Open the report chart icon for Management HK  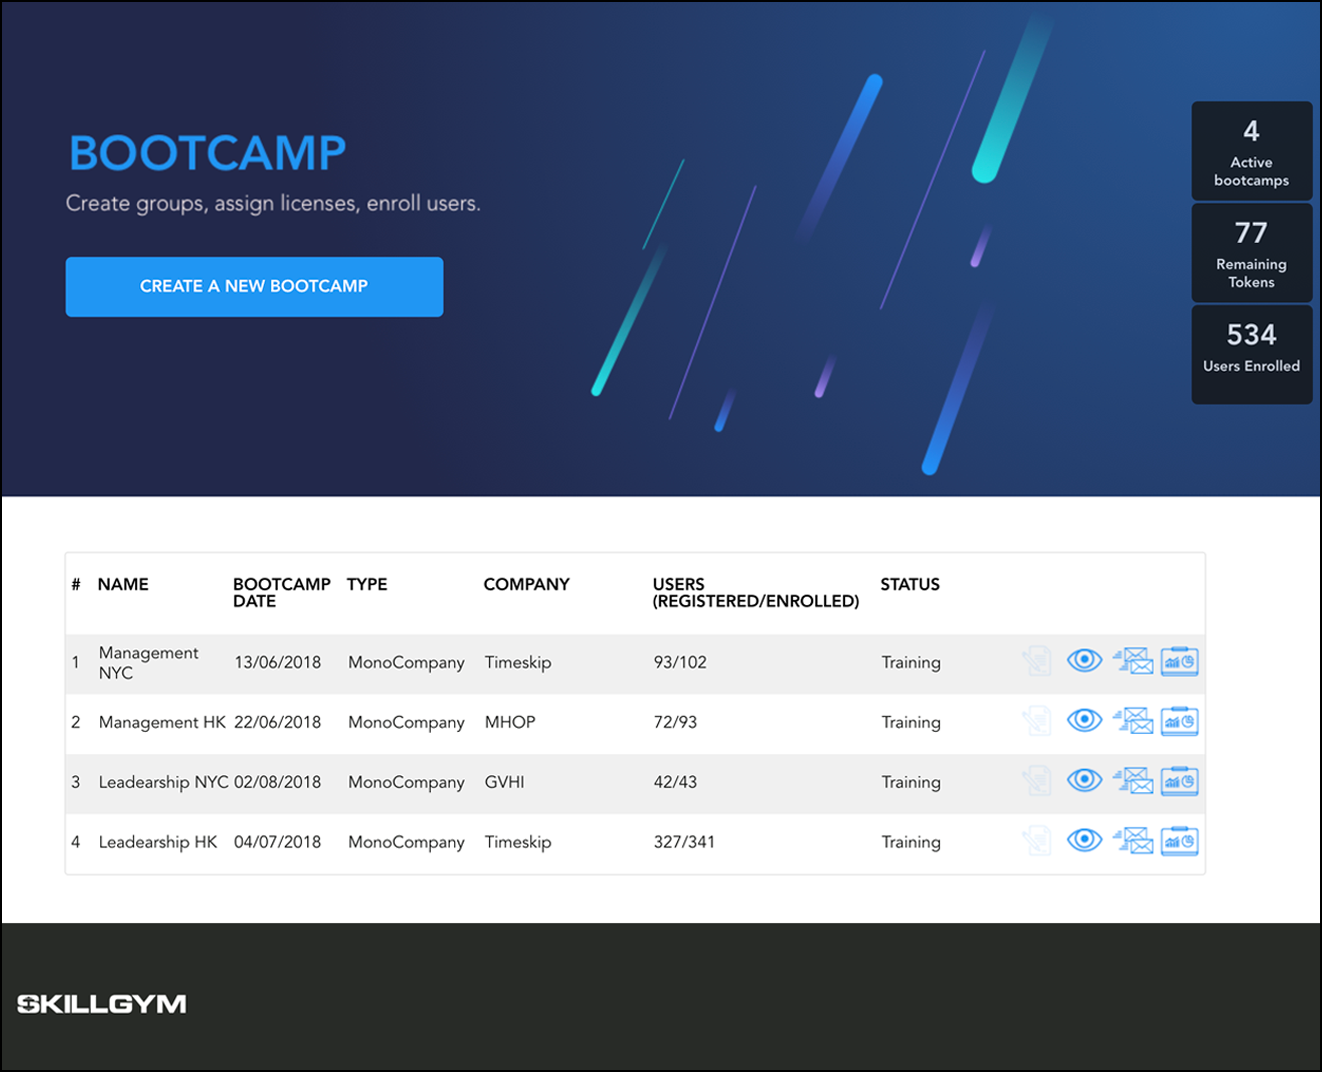click(x=1180, y=721)
